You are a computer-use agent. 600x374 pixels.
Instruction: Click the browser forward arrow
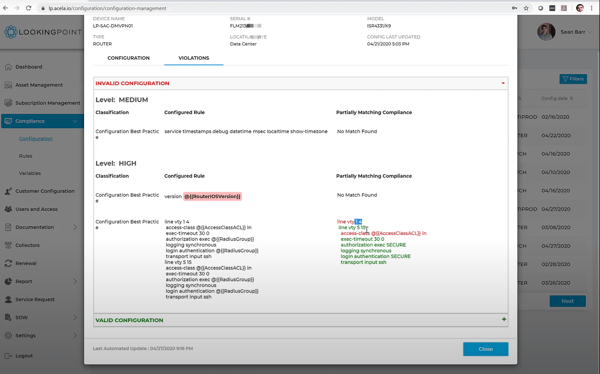coord(17,8)
